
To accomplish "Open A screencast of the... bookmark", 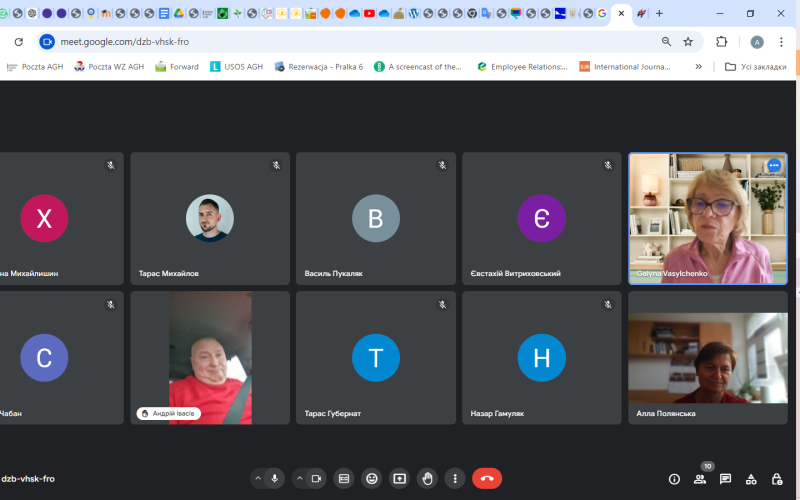I will pos(418,67).
